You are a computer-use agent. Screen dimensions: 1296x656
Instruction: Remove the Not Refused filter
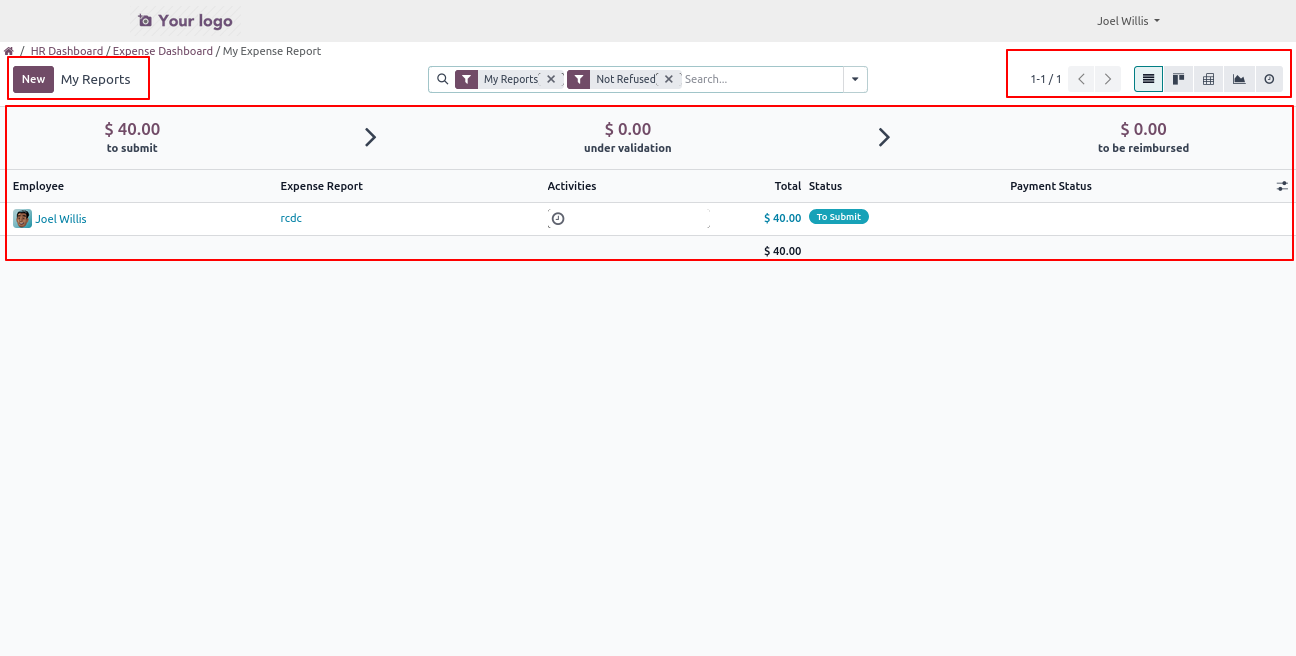coord(669,79)
